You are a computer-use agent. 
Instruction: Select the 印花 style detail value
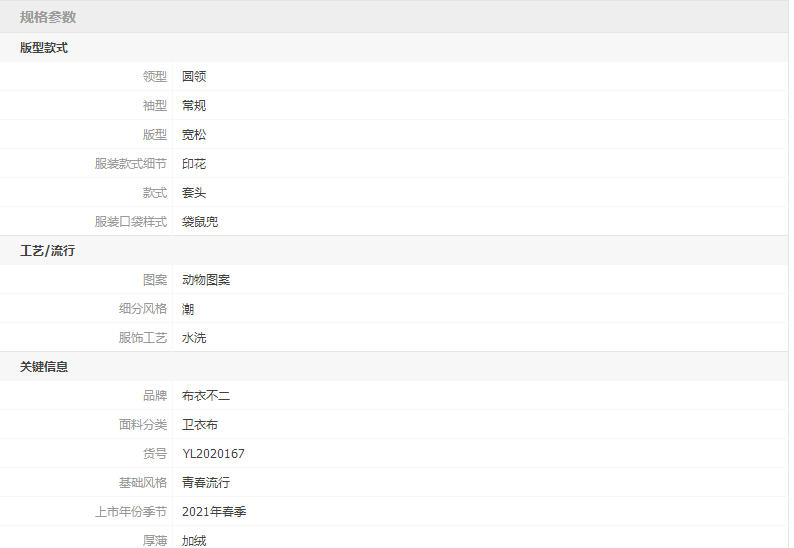(x=194, y=163)
